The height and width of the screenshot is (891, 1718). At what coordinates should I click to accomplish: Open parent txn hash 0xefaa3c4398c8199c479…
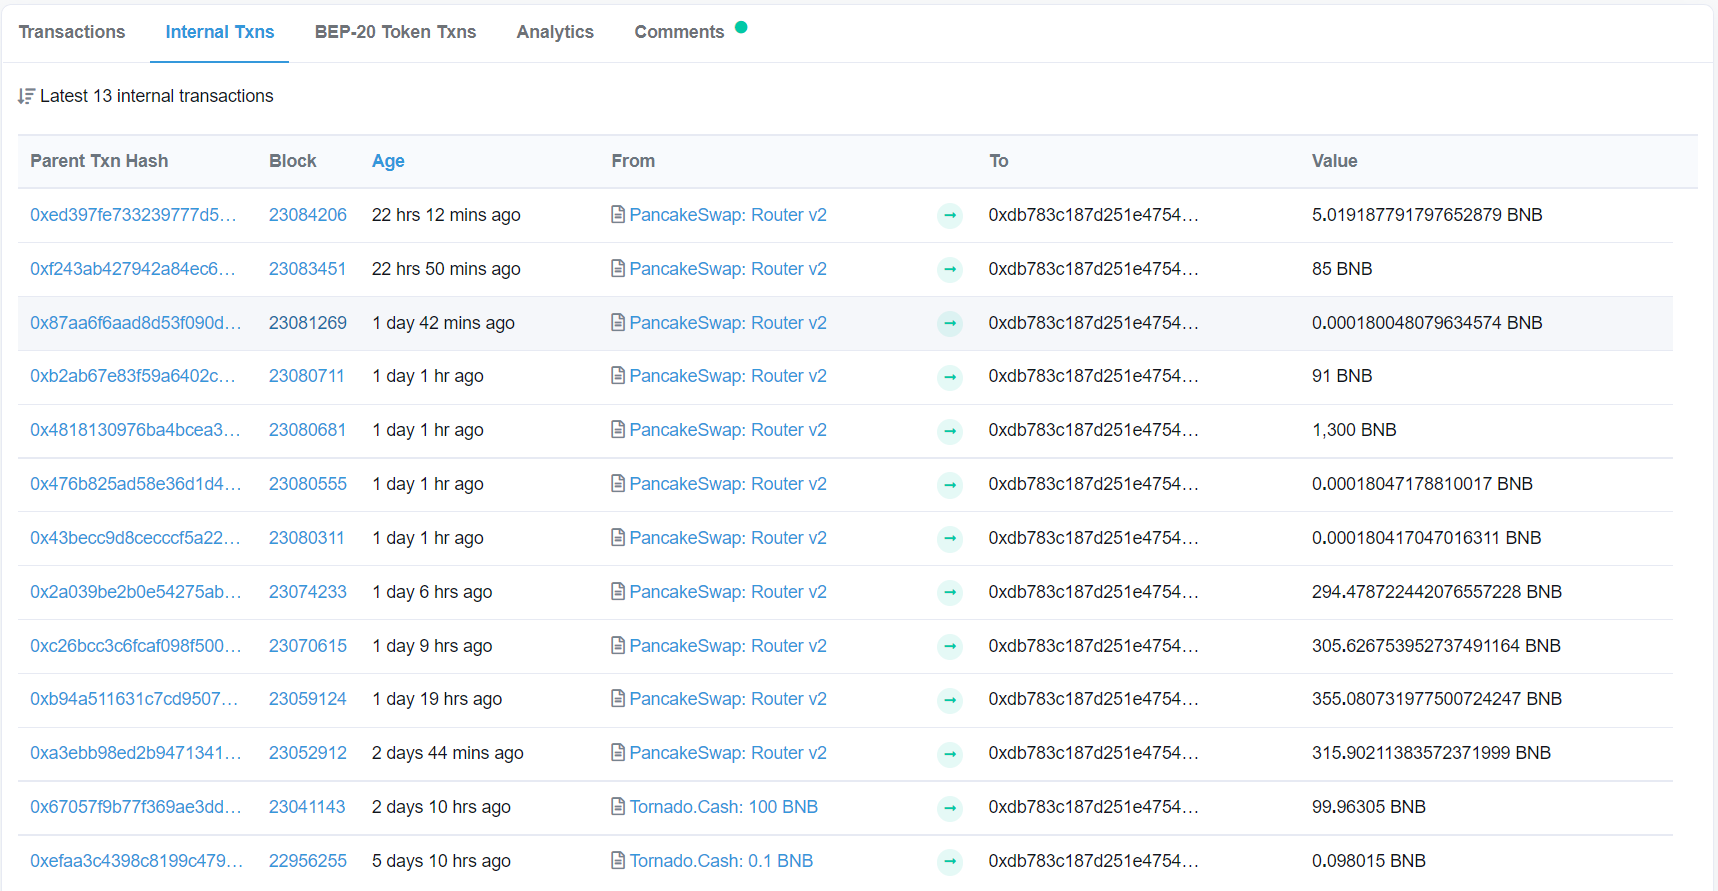point(136,861)
